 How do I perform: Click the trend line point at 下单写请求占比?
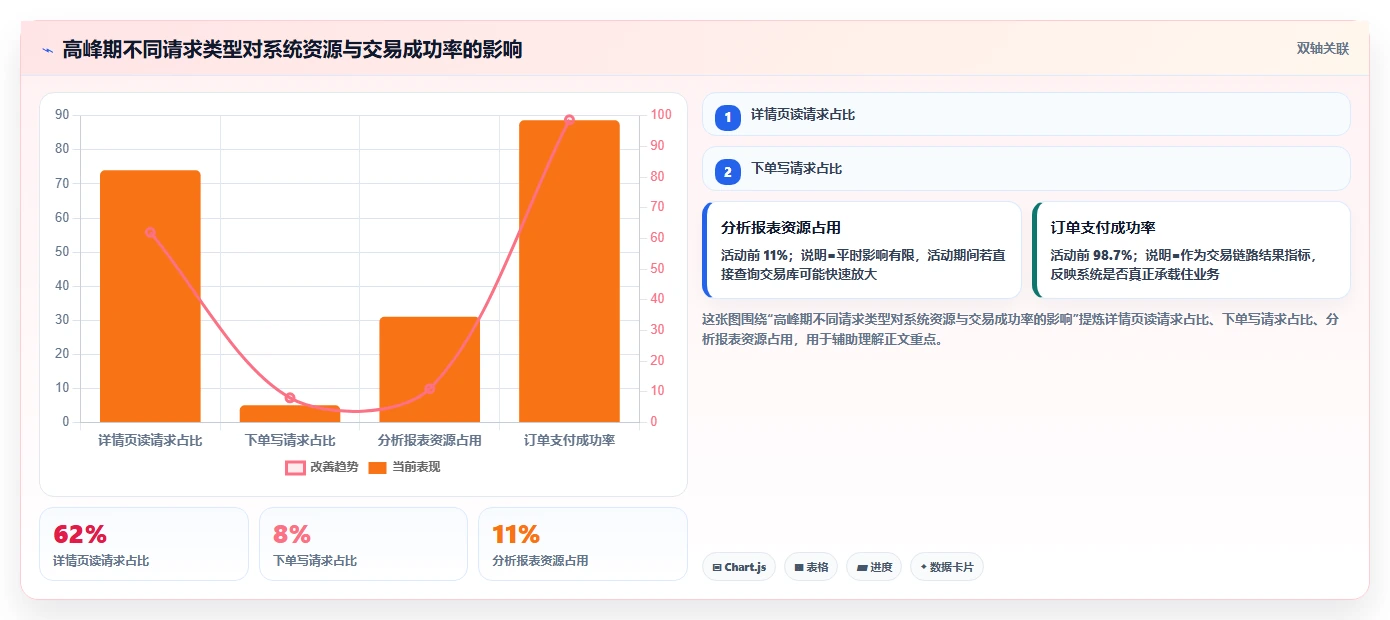coord(290,398)
